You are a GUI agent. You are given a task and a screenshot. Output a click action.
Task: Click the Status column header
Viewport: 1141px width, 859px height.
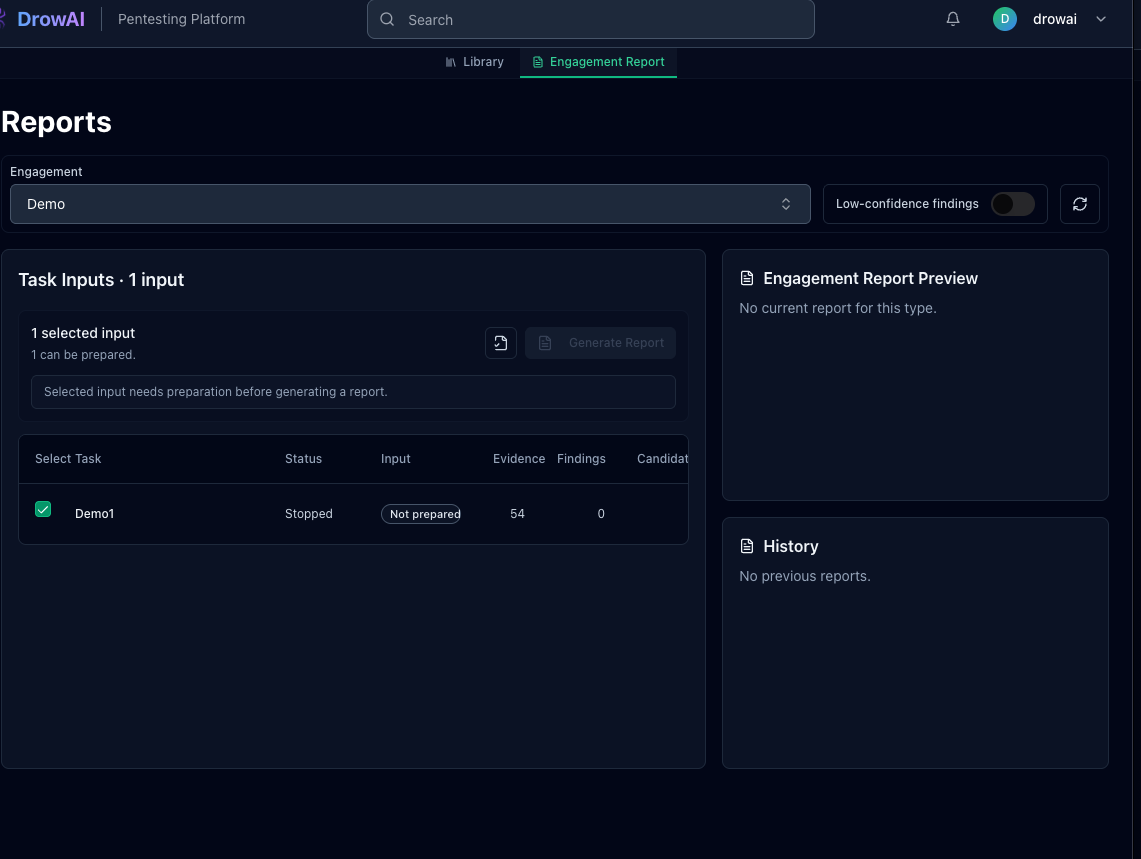pyautogui.click(x=303, y=459)
